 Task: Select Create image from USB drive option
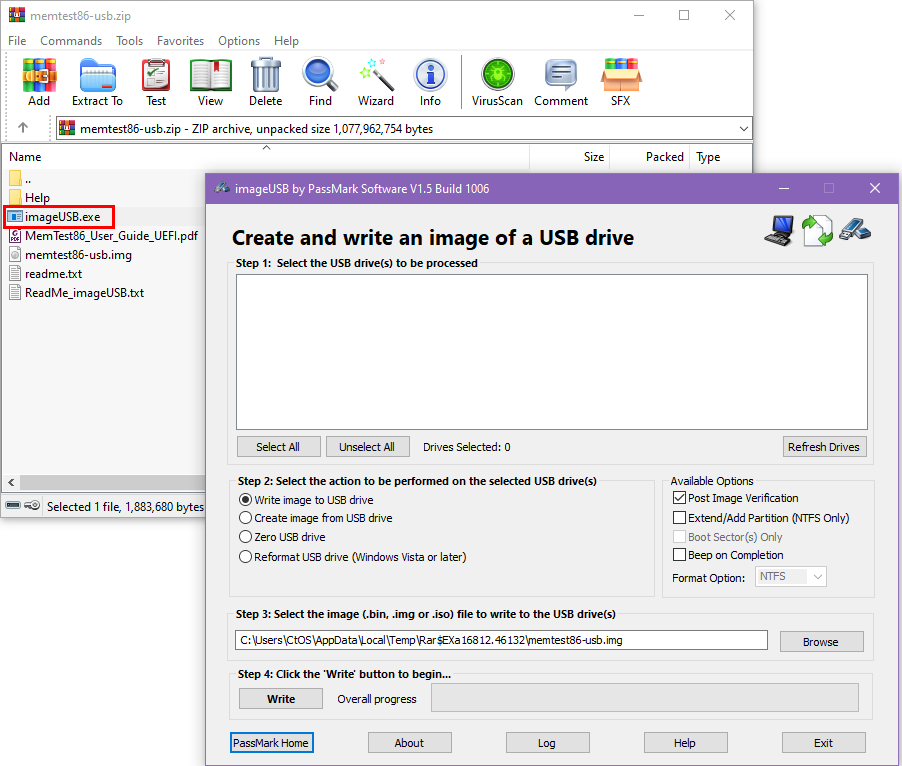316,518
